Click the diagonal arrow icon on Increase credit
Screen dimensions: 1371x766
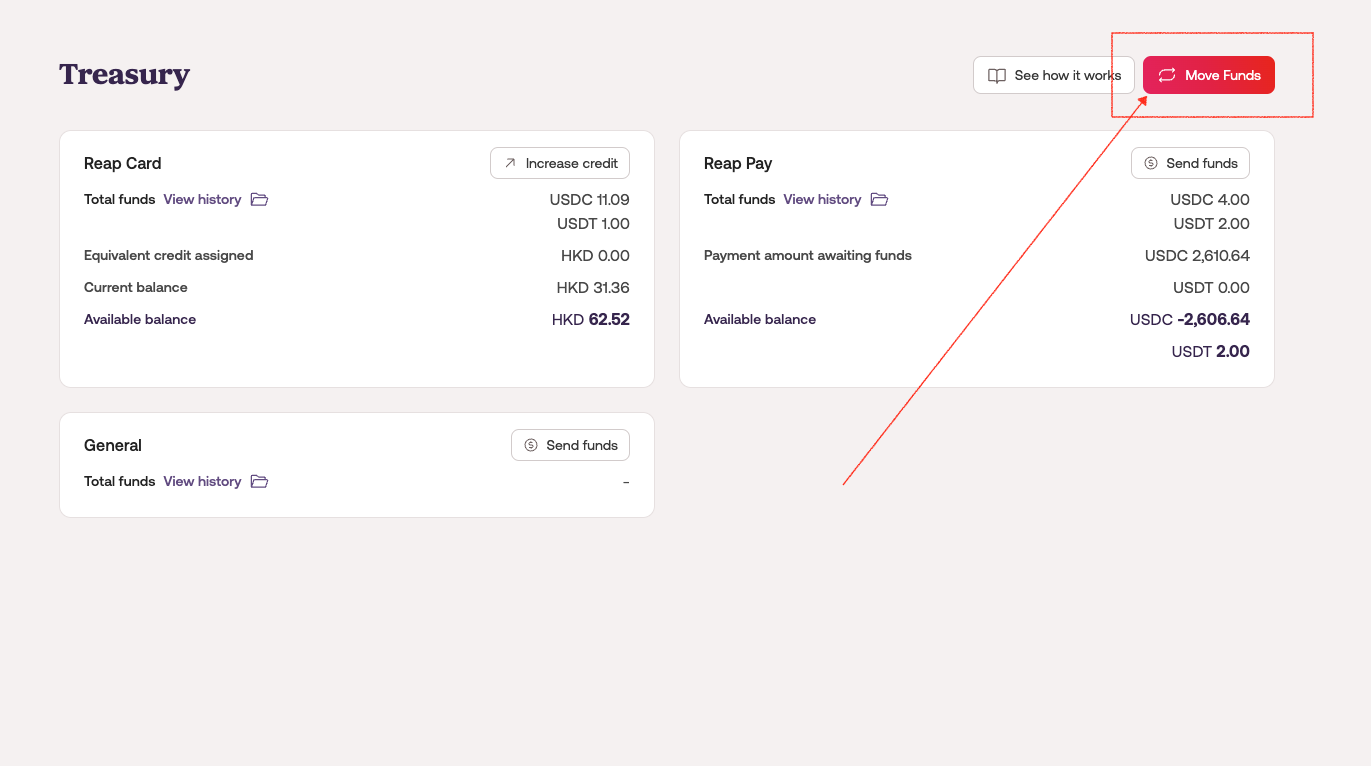pyautogui.click(x=510, y=163)
